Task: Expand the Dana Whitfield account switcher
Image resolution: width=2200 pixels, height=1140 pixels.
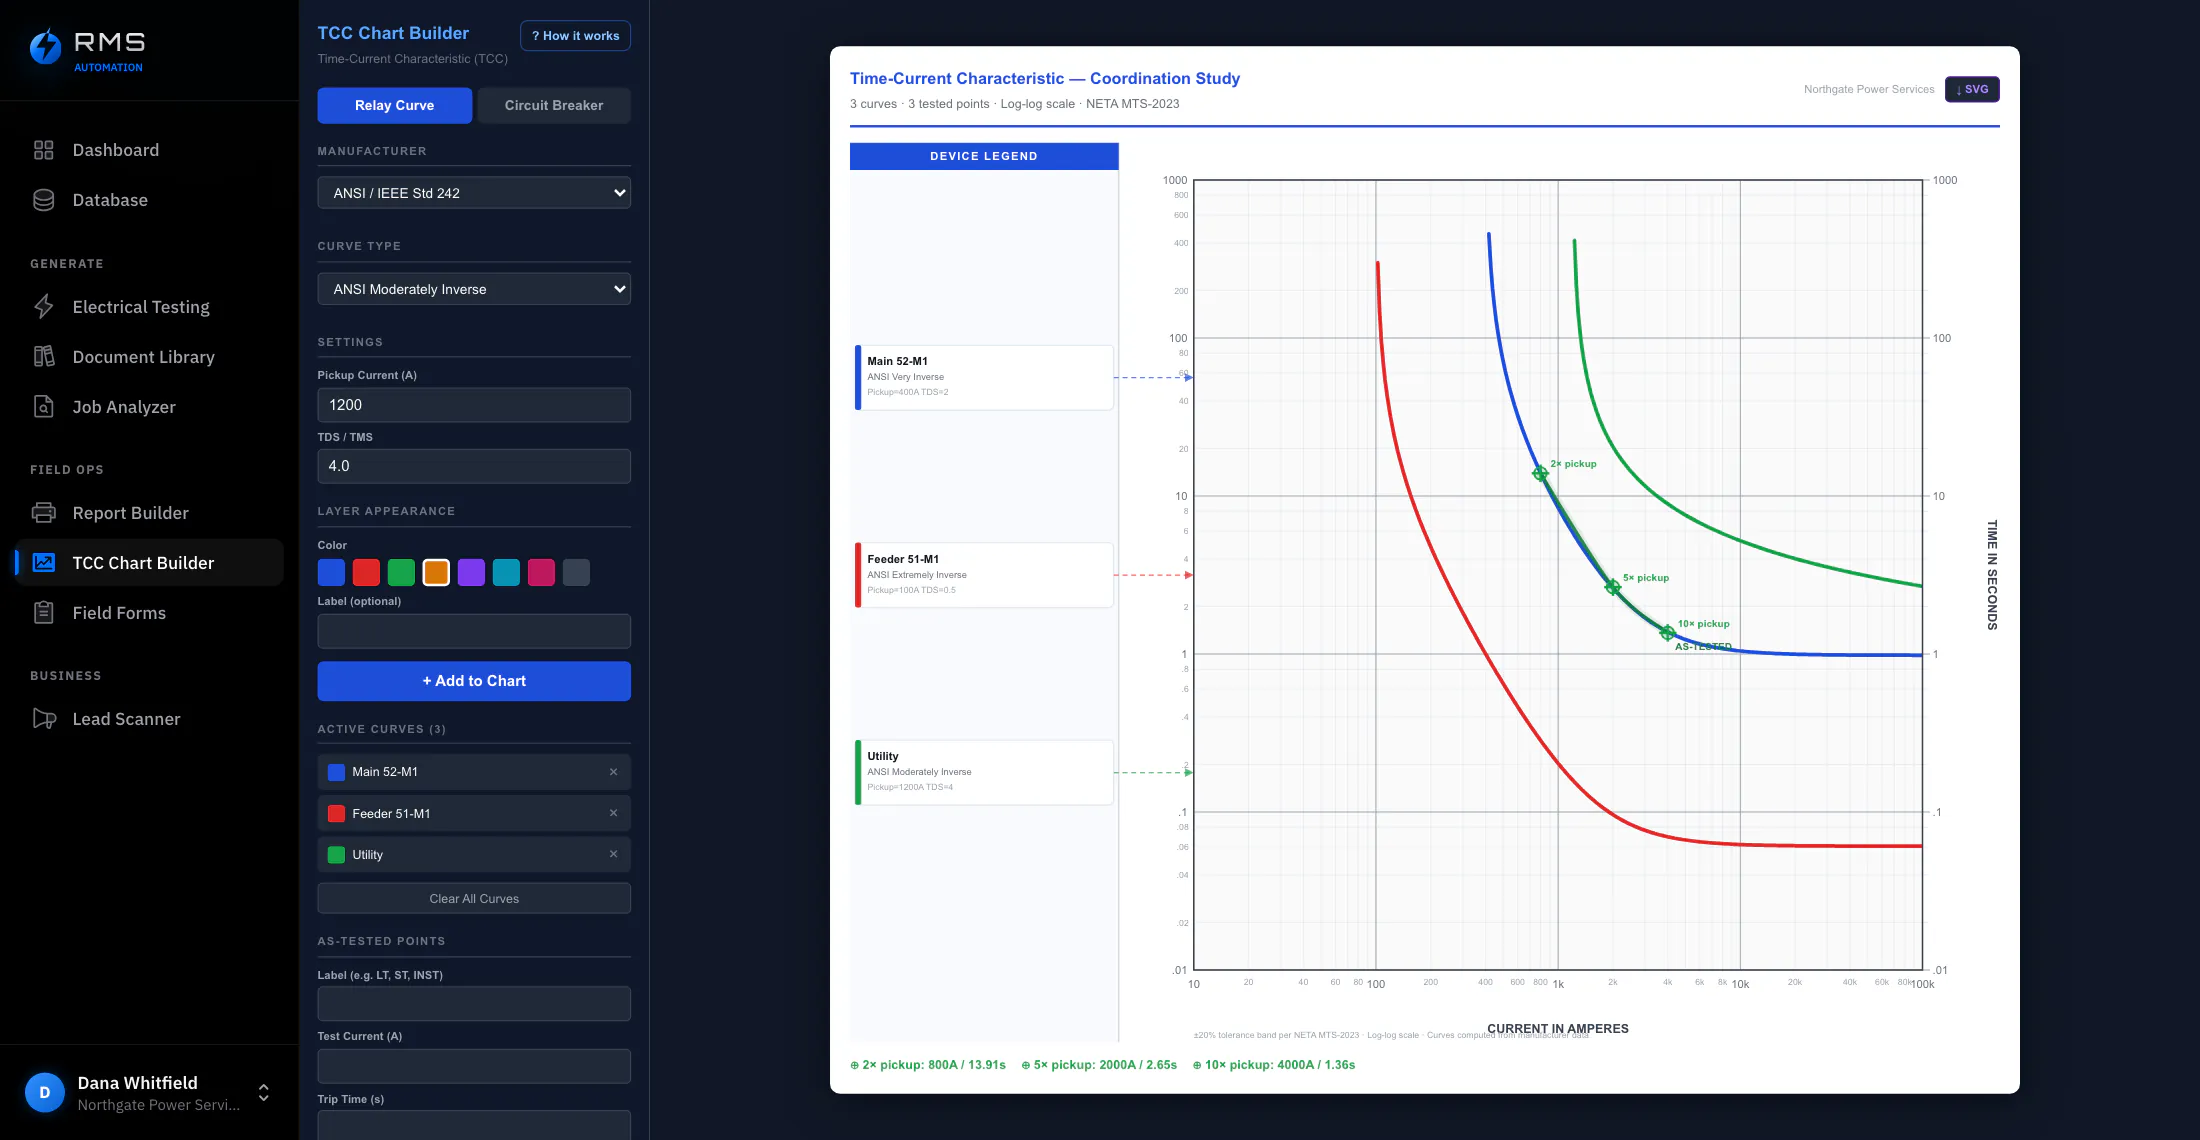Action: 264,1092
